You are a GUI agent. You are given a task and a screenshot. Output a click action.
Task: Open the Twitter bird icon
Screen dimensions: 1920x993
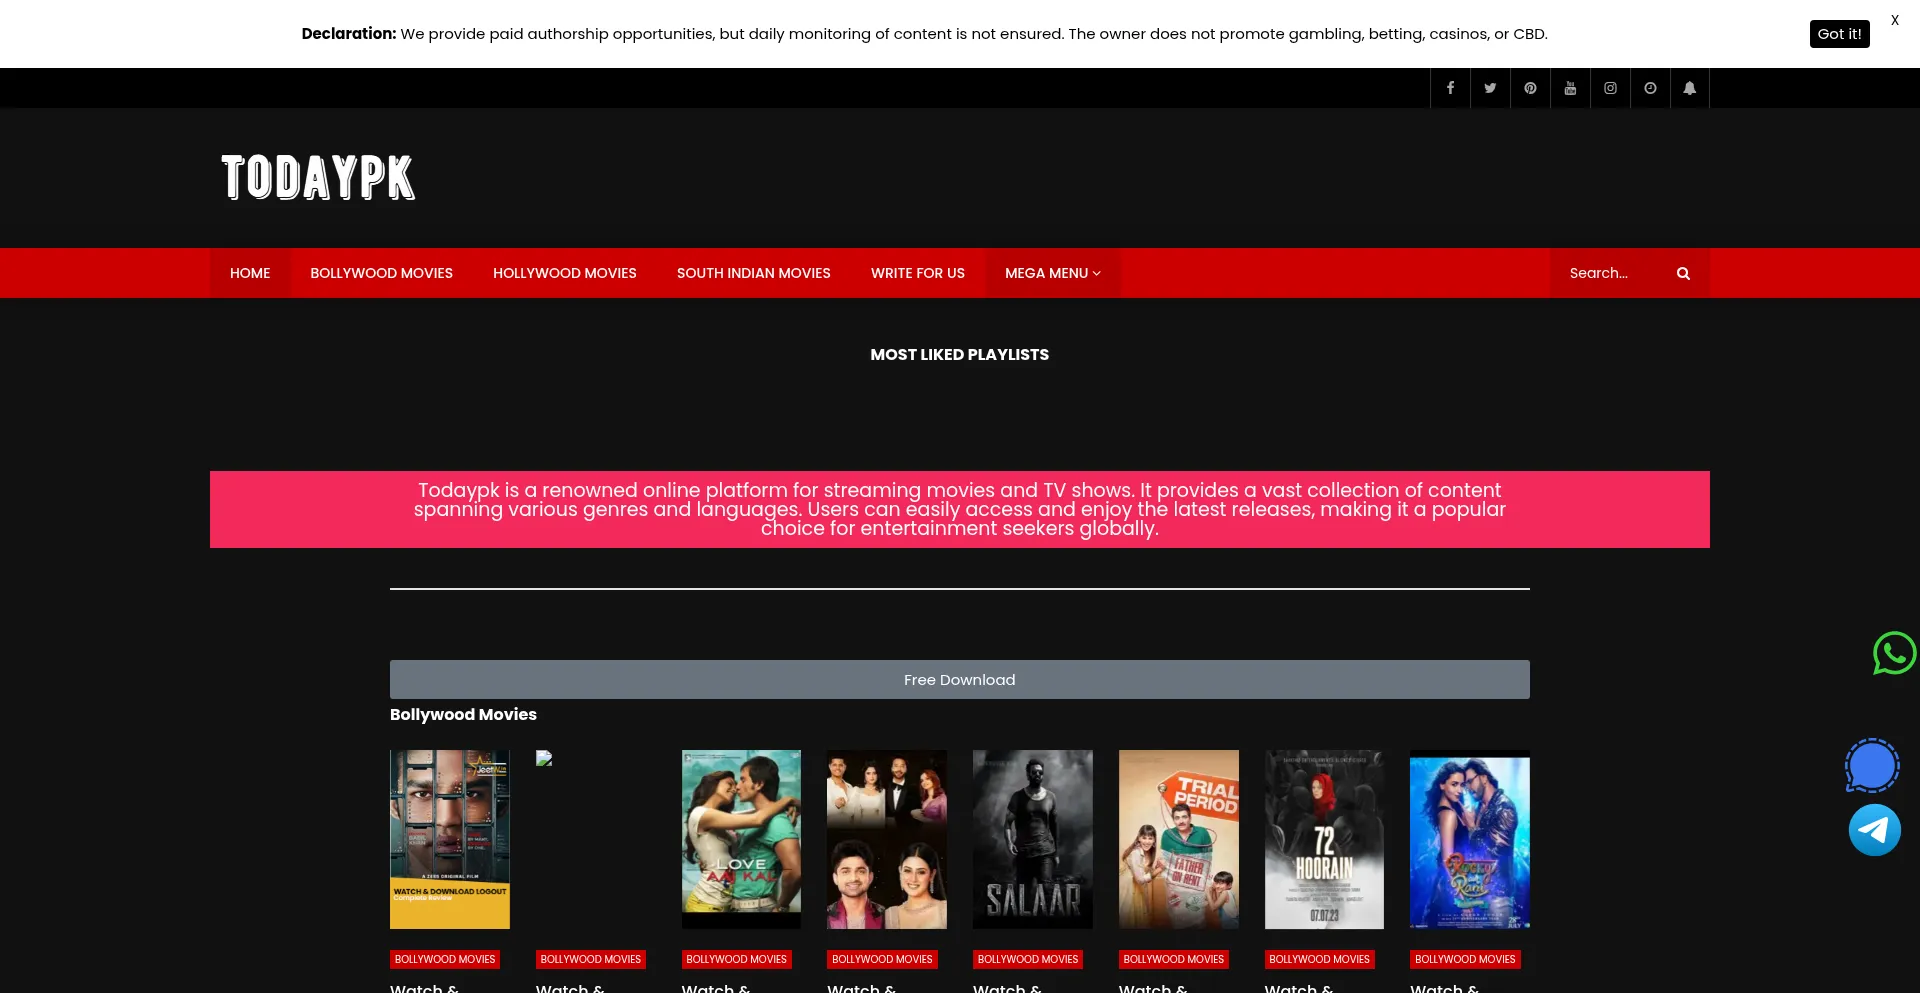[1490, 88]
